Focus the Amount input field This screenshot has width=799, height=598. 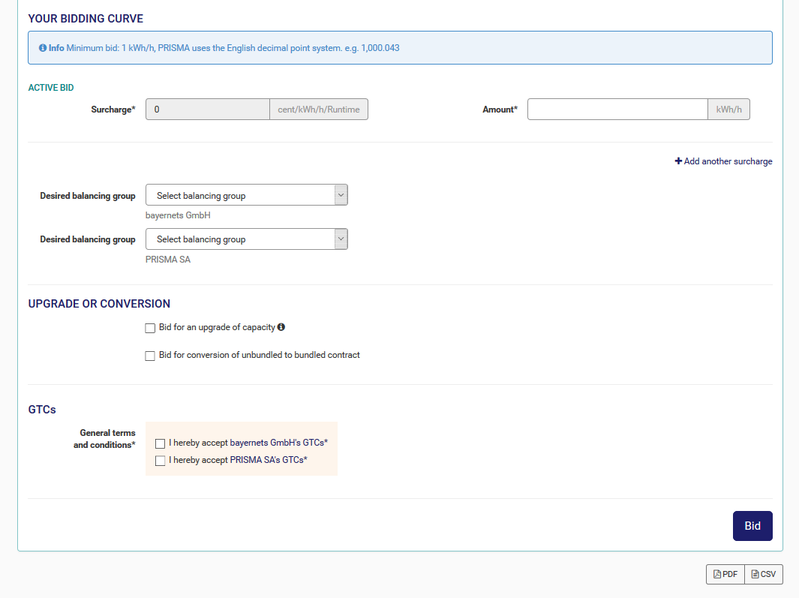pos(617,109)
